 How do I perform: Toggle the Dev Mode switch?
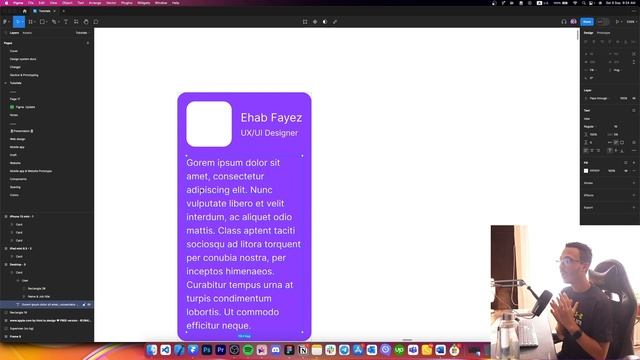(x=602, y=22)
